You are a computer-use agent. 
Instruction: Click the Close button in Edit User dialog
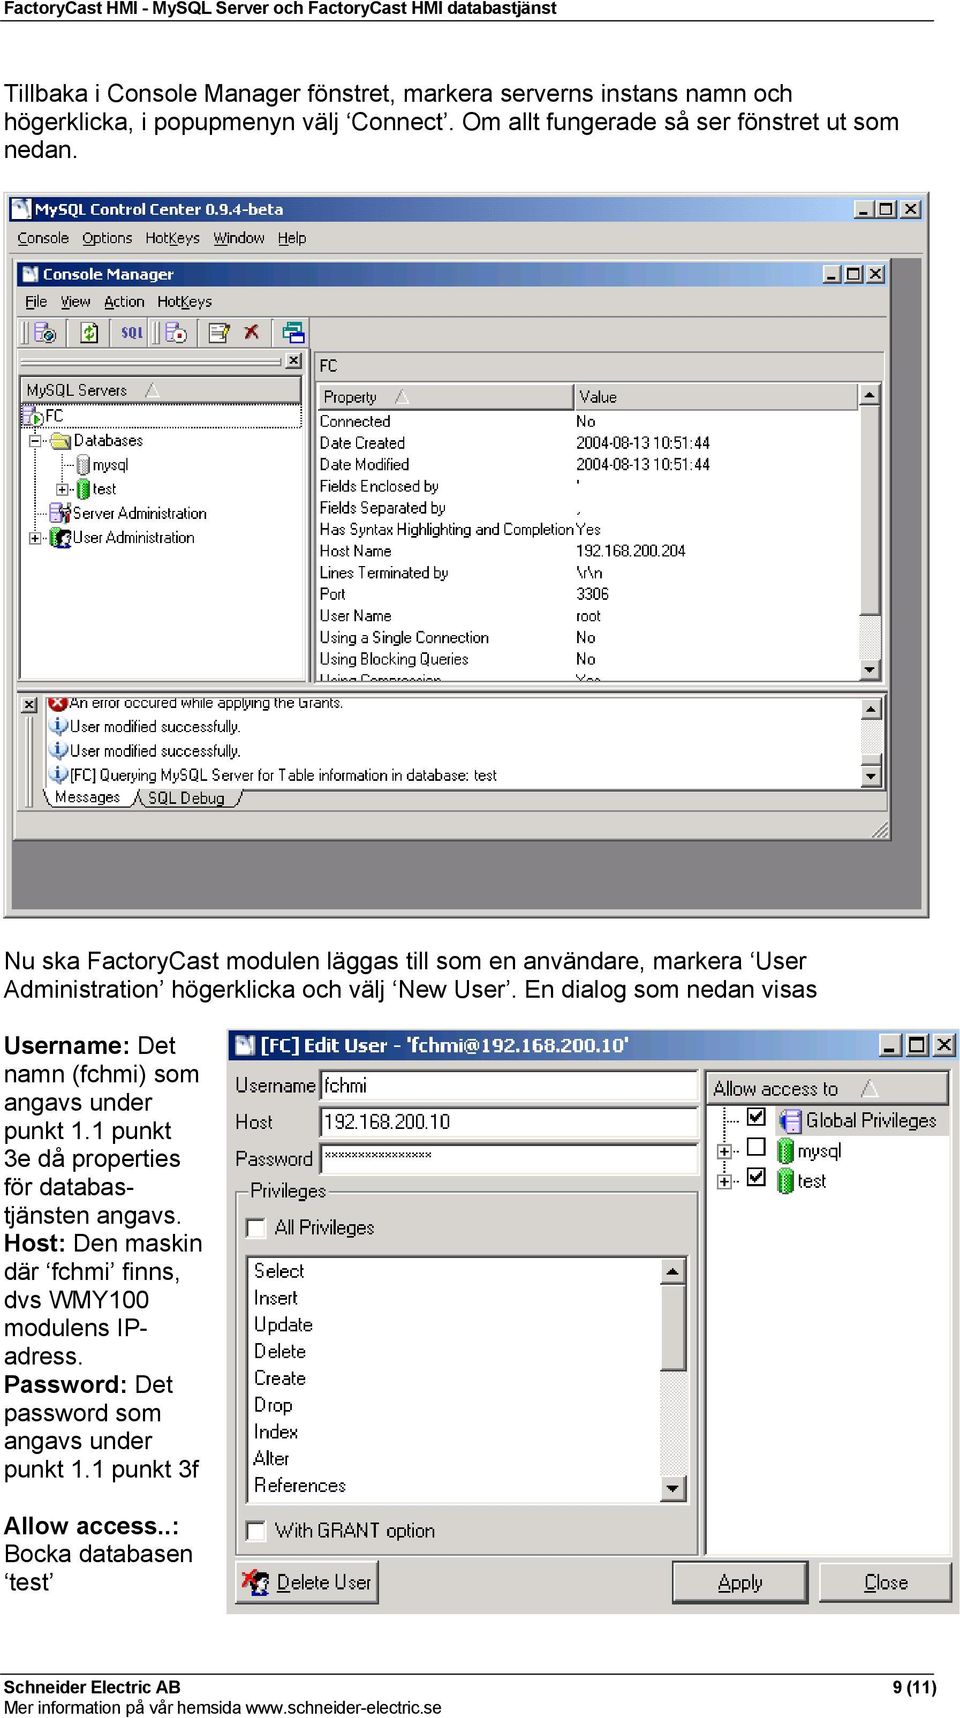coord(886,1582)
